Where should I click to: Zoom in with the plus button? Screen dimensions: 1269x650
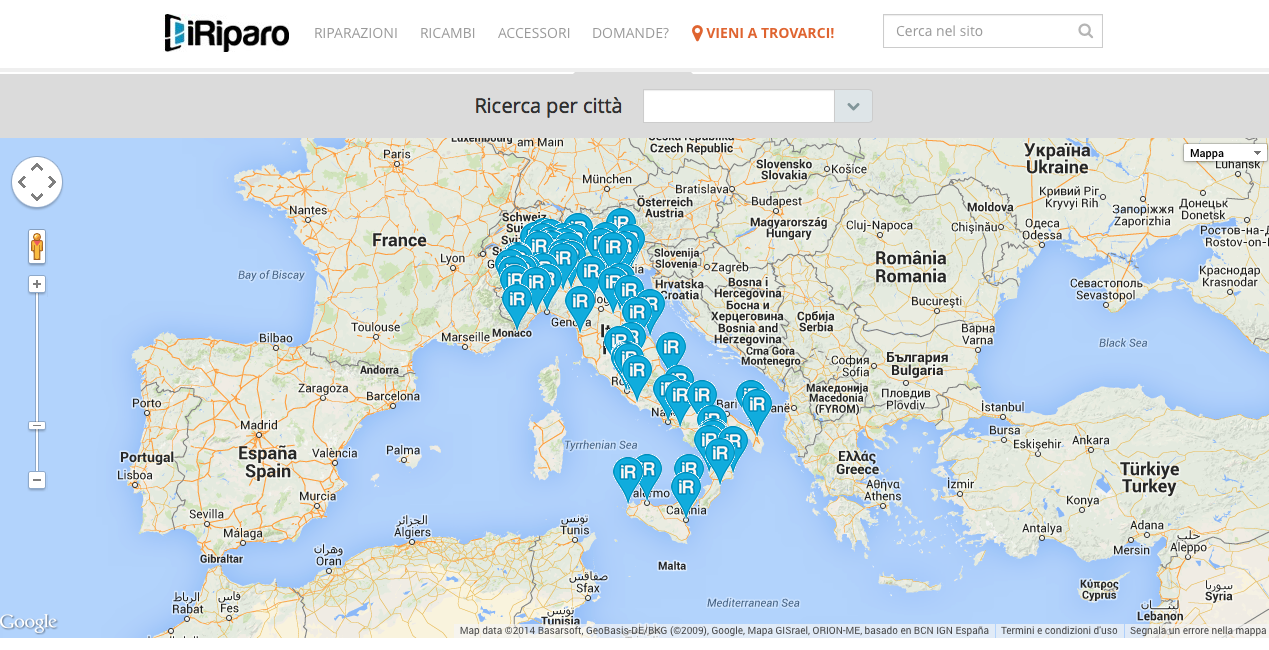pyautogui.click(x=37, y=284)
